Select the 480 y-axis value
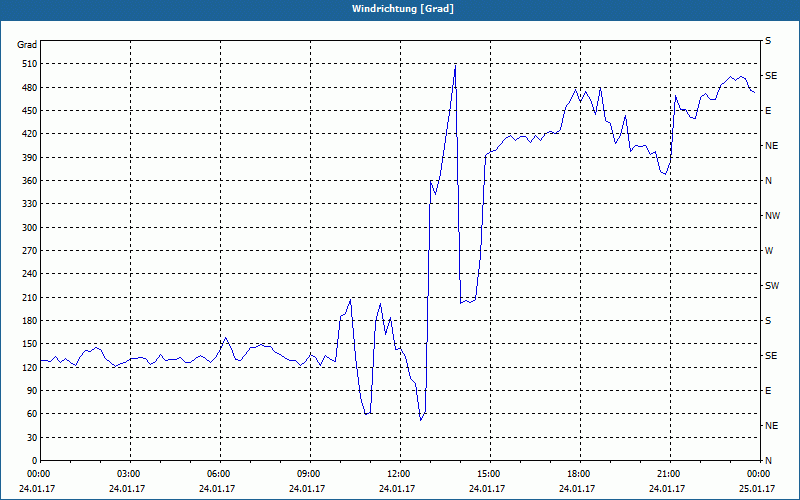 tap(30, 87)
